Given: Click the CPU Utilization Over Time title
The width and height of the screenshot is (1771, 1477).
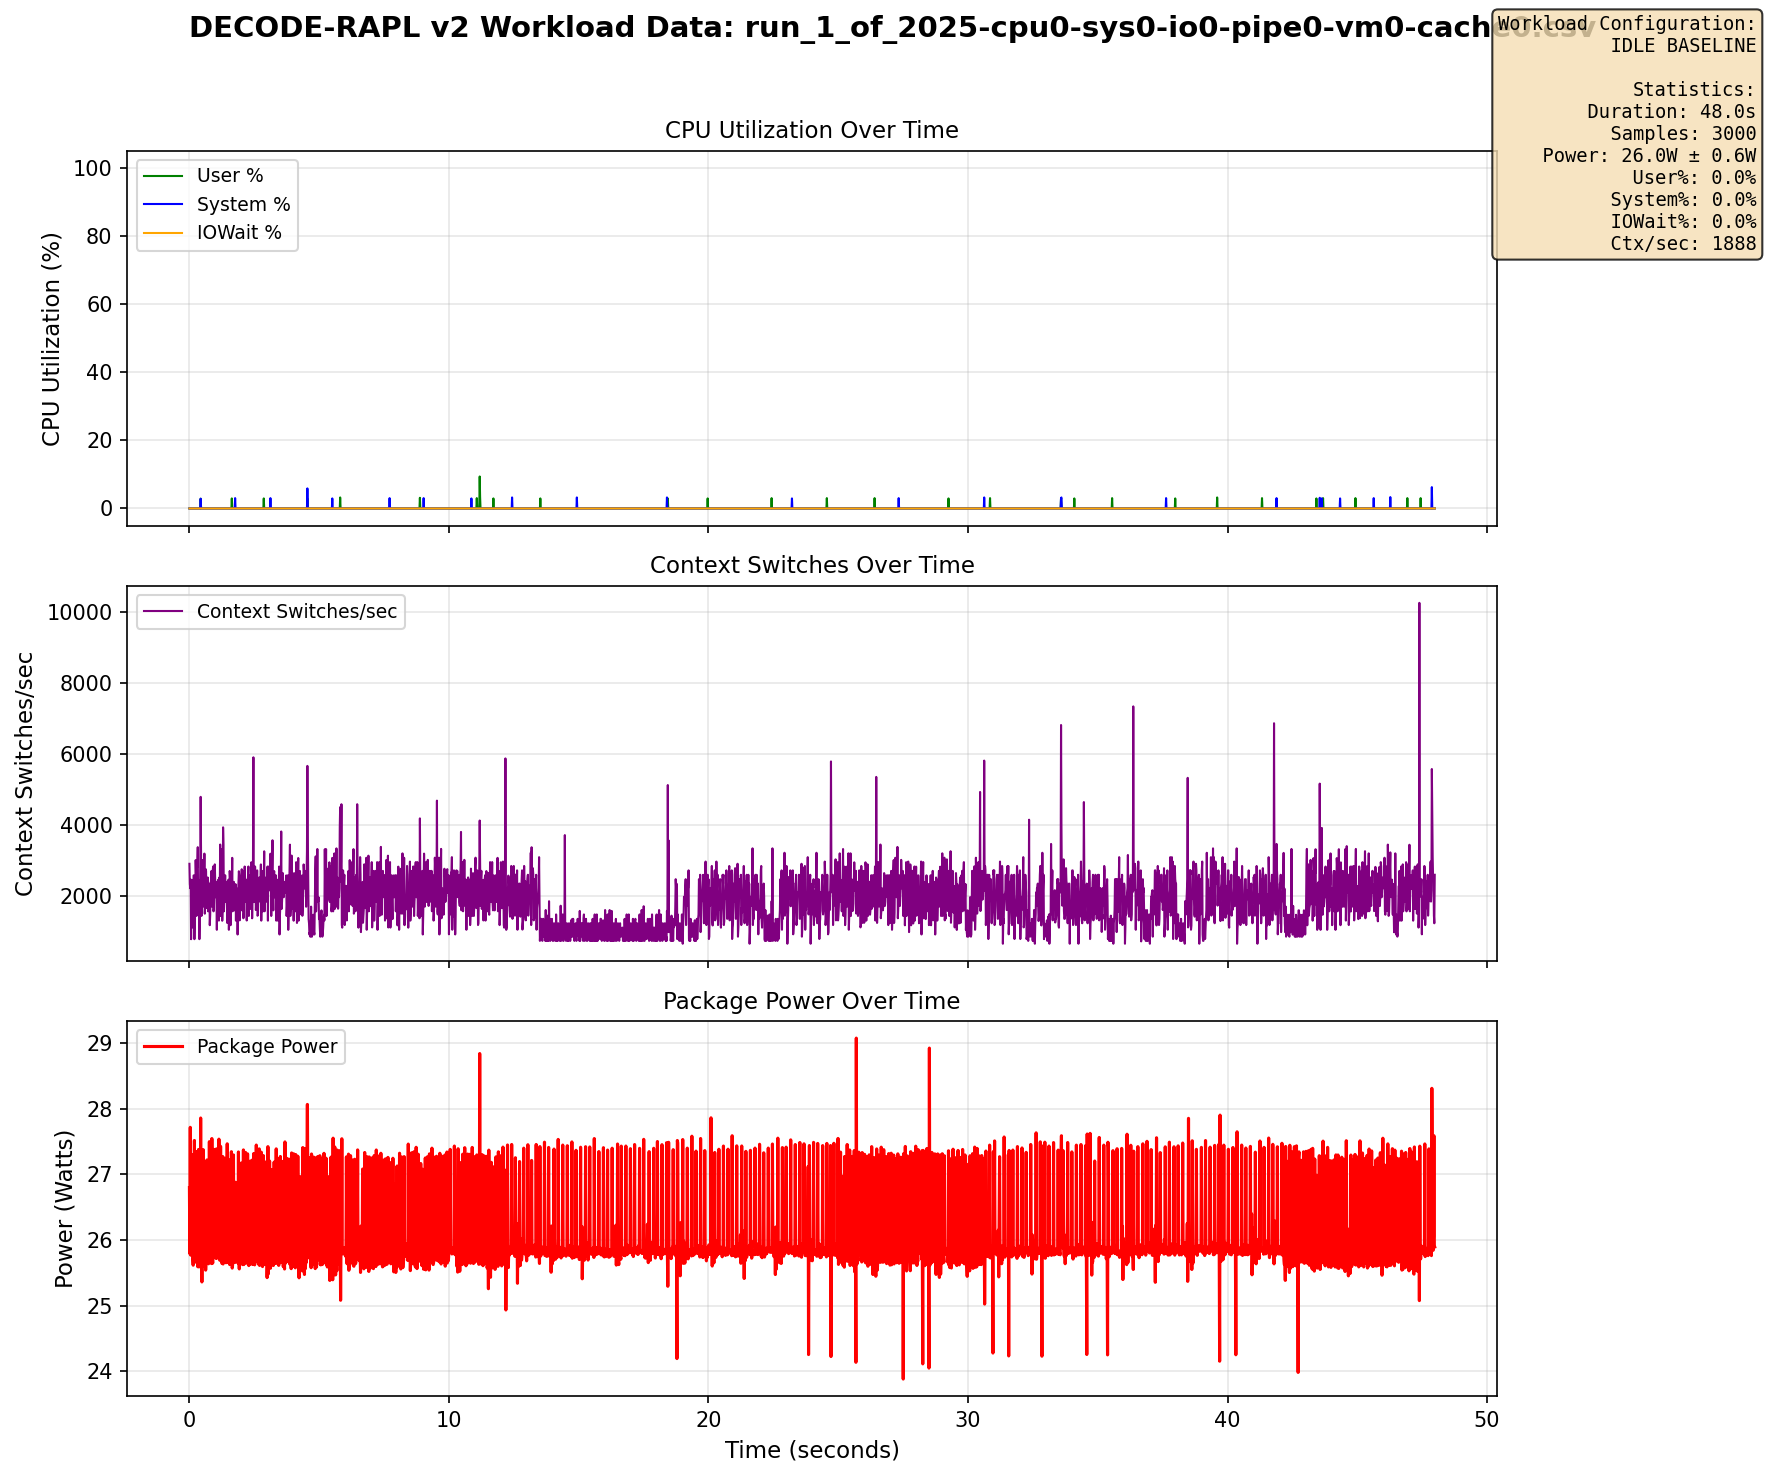Looking at the screenshot, I should tap(811, 131).
